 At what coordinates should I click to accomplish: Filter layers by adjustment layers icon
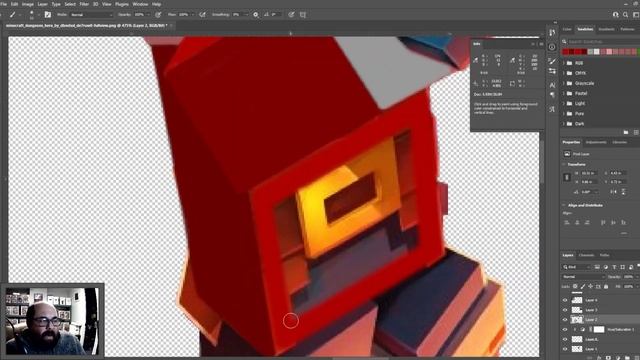click(x=606, y=267)
